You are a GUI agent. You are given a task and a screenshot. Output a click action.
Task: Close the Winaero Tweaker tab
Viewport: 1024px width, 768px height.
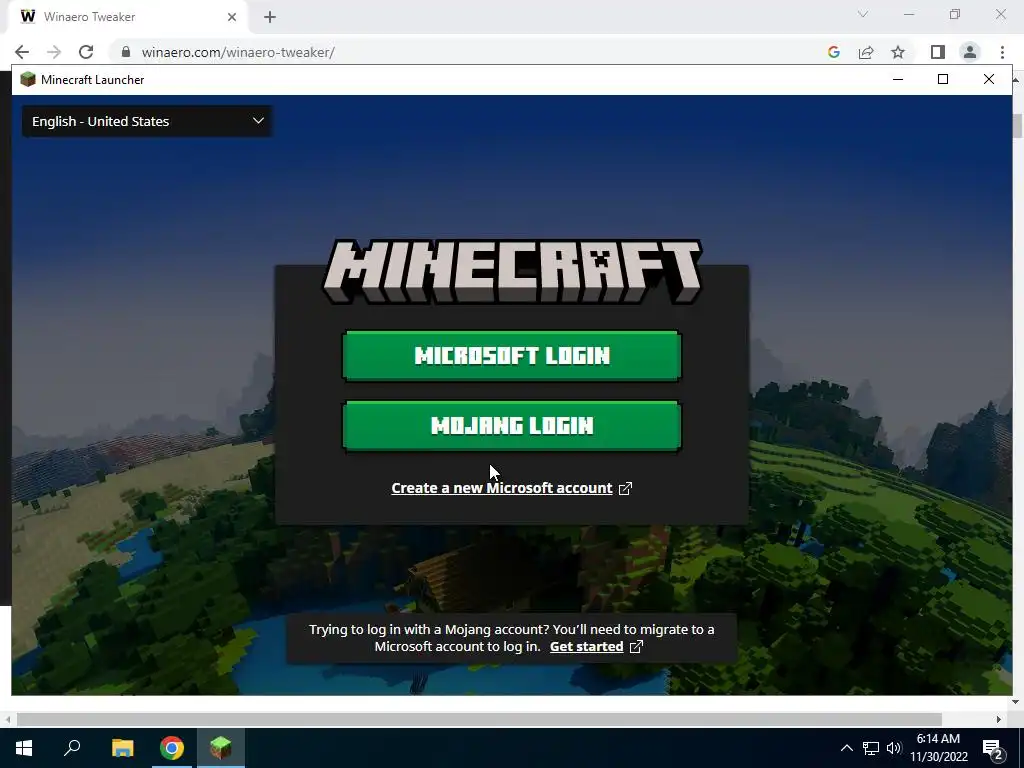point(231,17)
